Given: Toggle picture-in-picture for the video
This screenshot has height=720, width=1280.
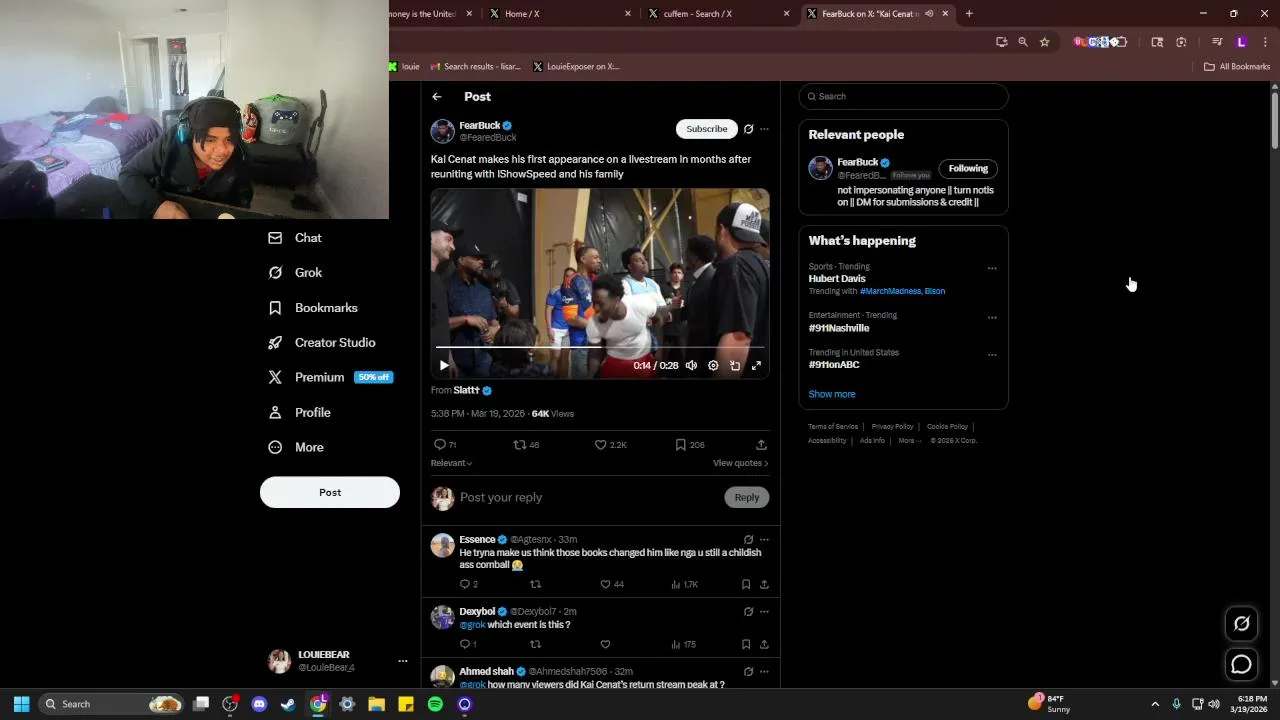Looking at the screenshot, I should 735,366.
